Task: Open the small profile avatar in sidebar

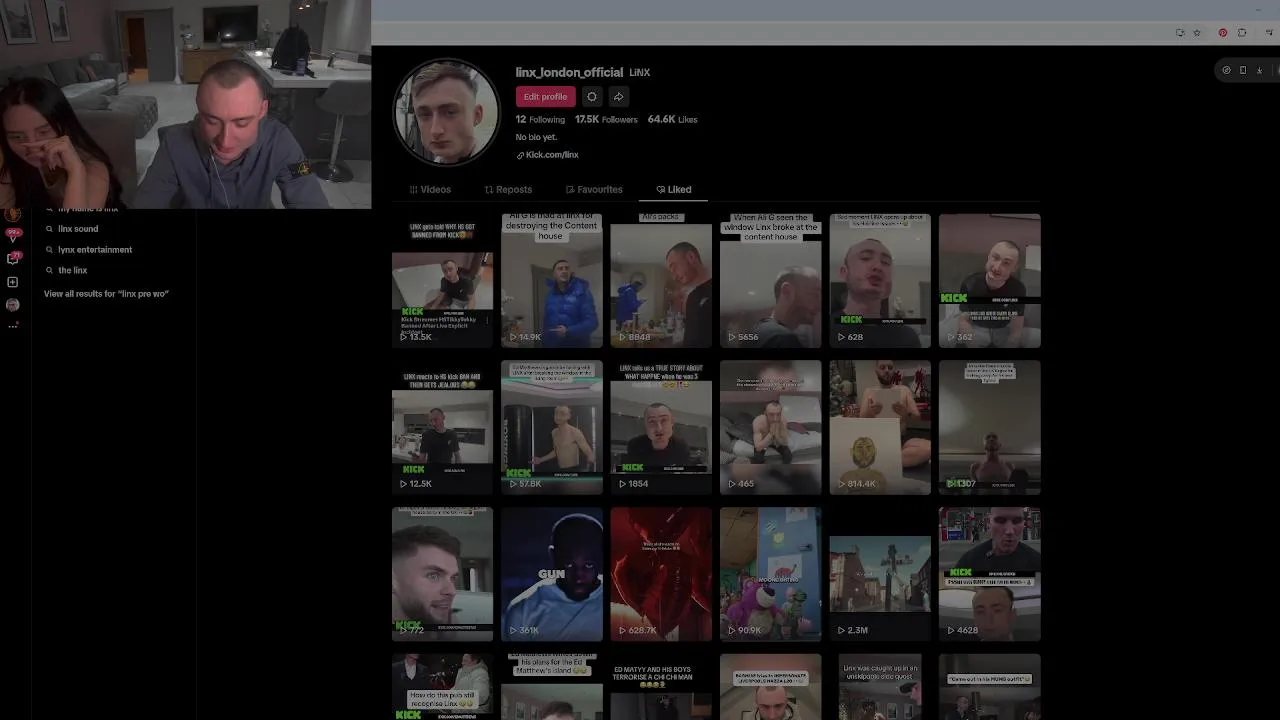Action: 13,304
